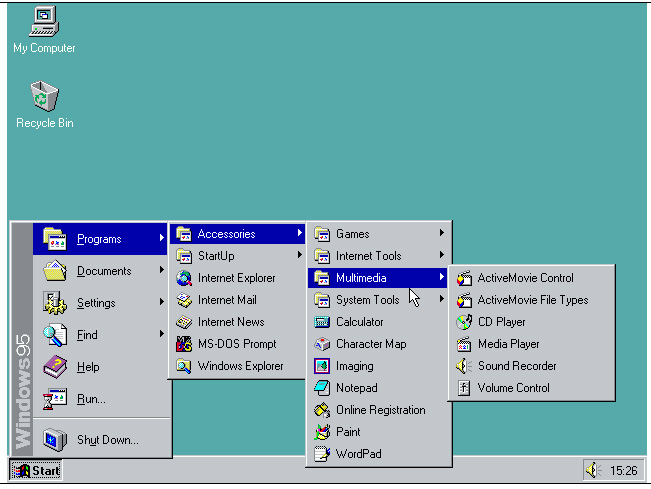The image size is (651, 489).
Task: Select the Notepad label in Accessories
Action: pos(357,388)
